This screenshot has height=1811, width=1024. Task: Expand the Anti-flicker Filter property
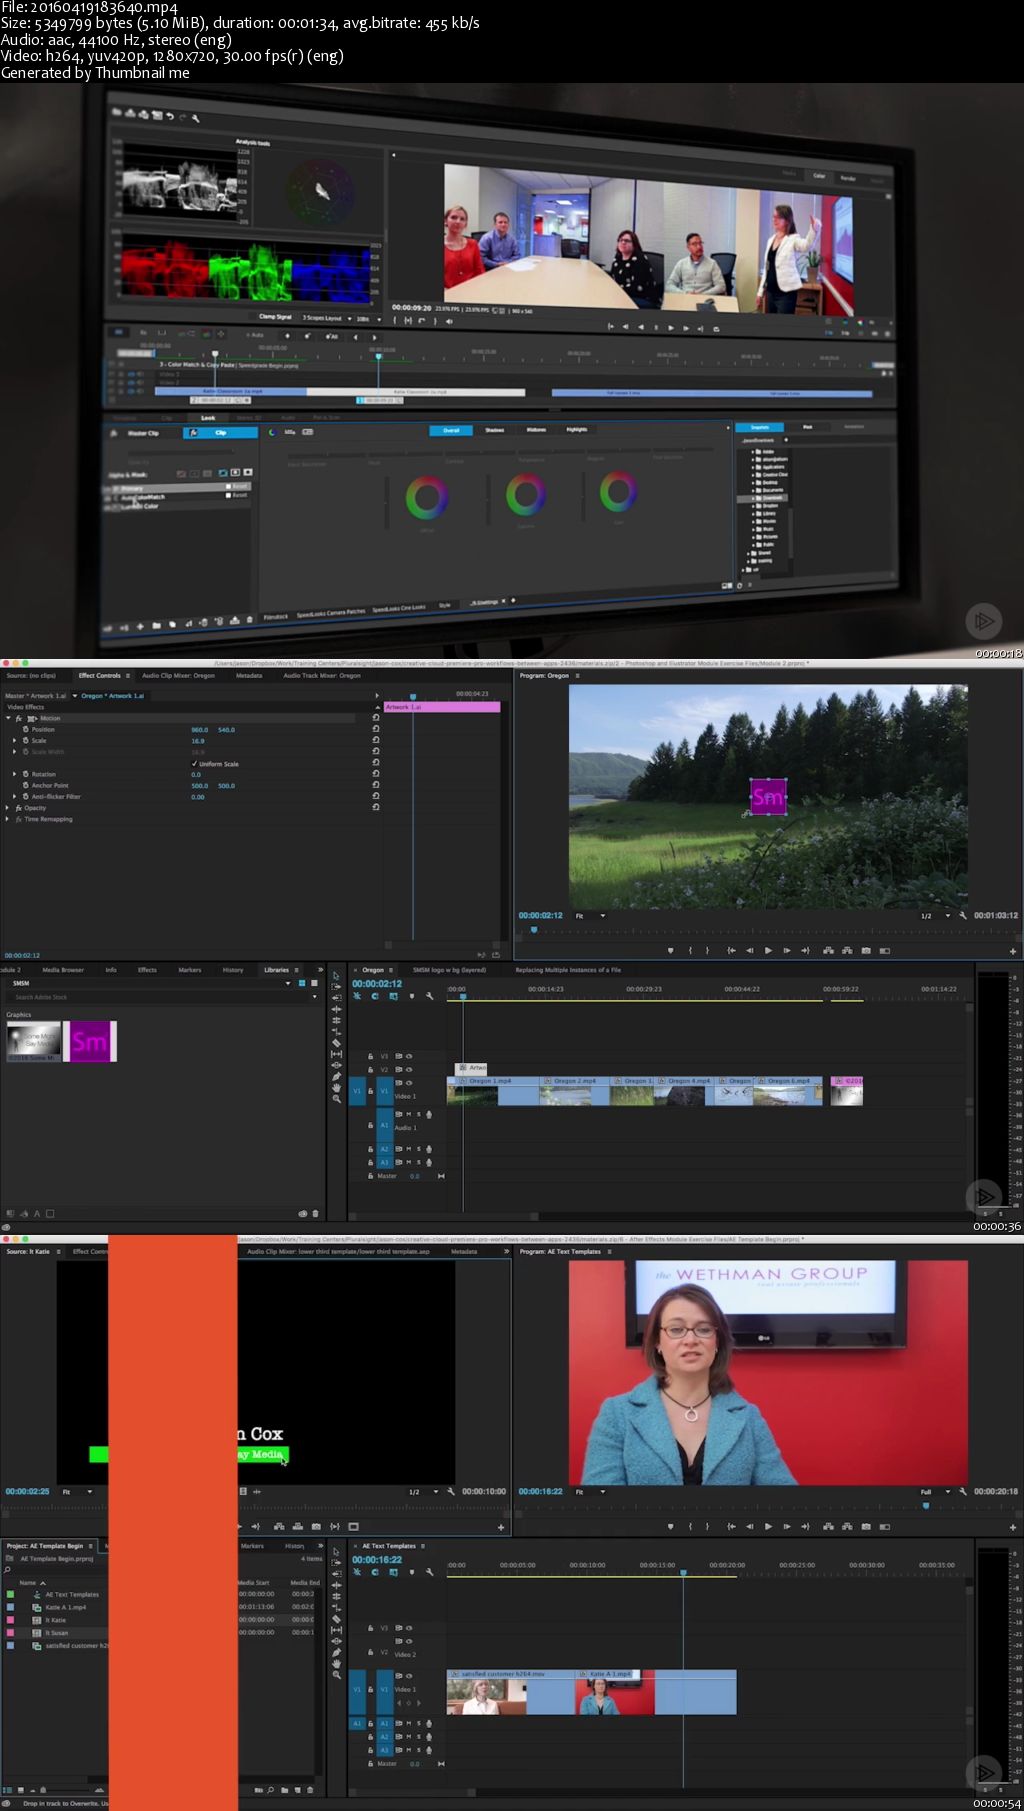tap(14, 796)
